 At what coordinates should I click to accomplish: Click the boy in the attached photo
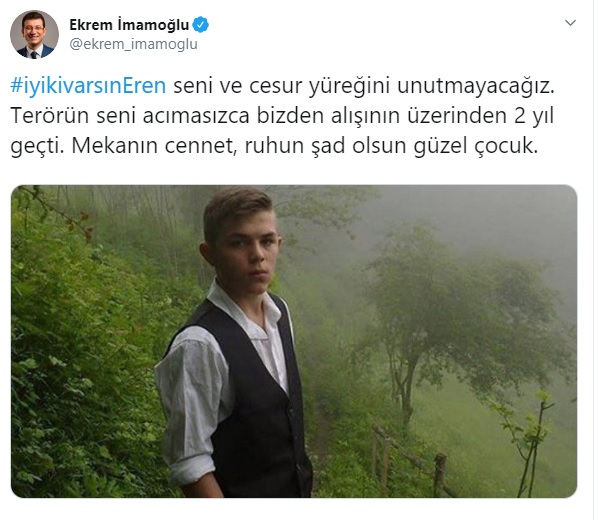pos(235,343)
